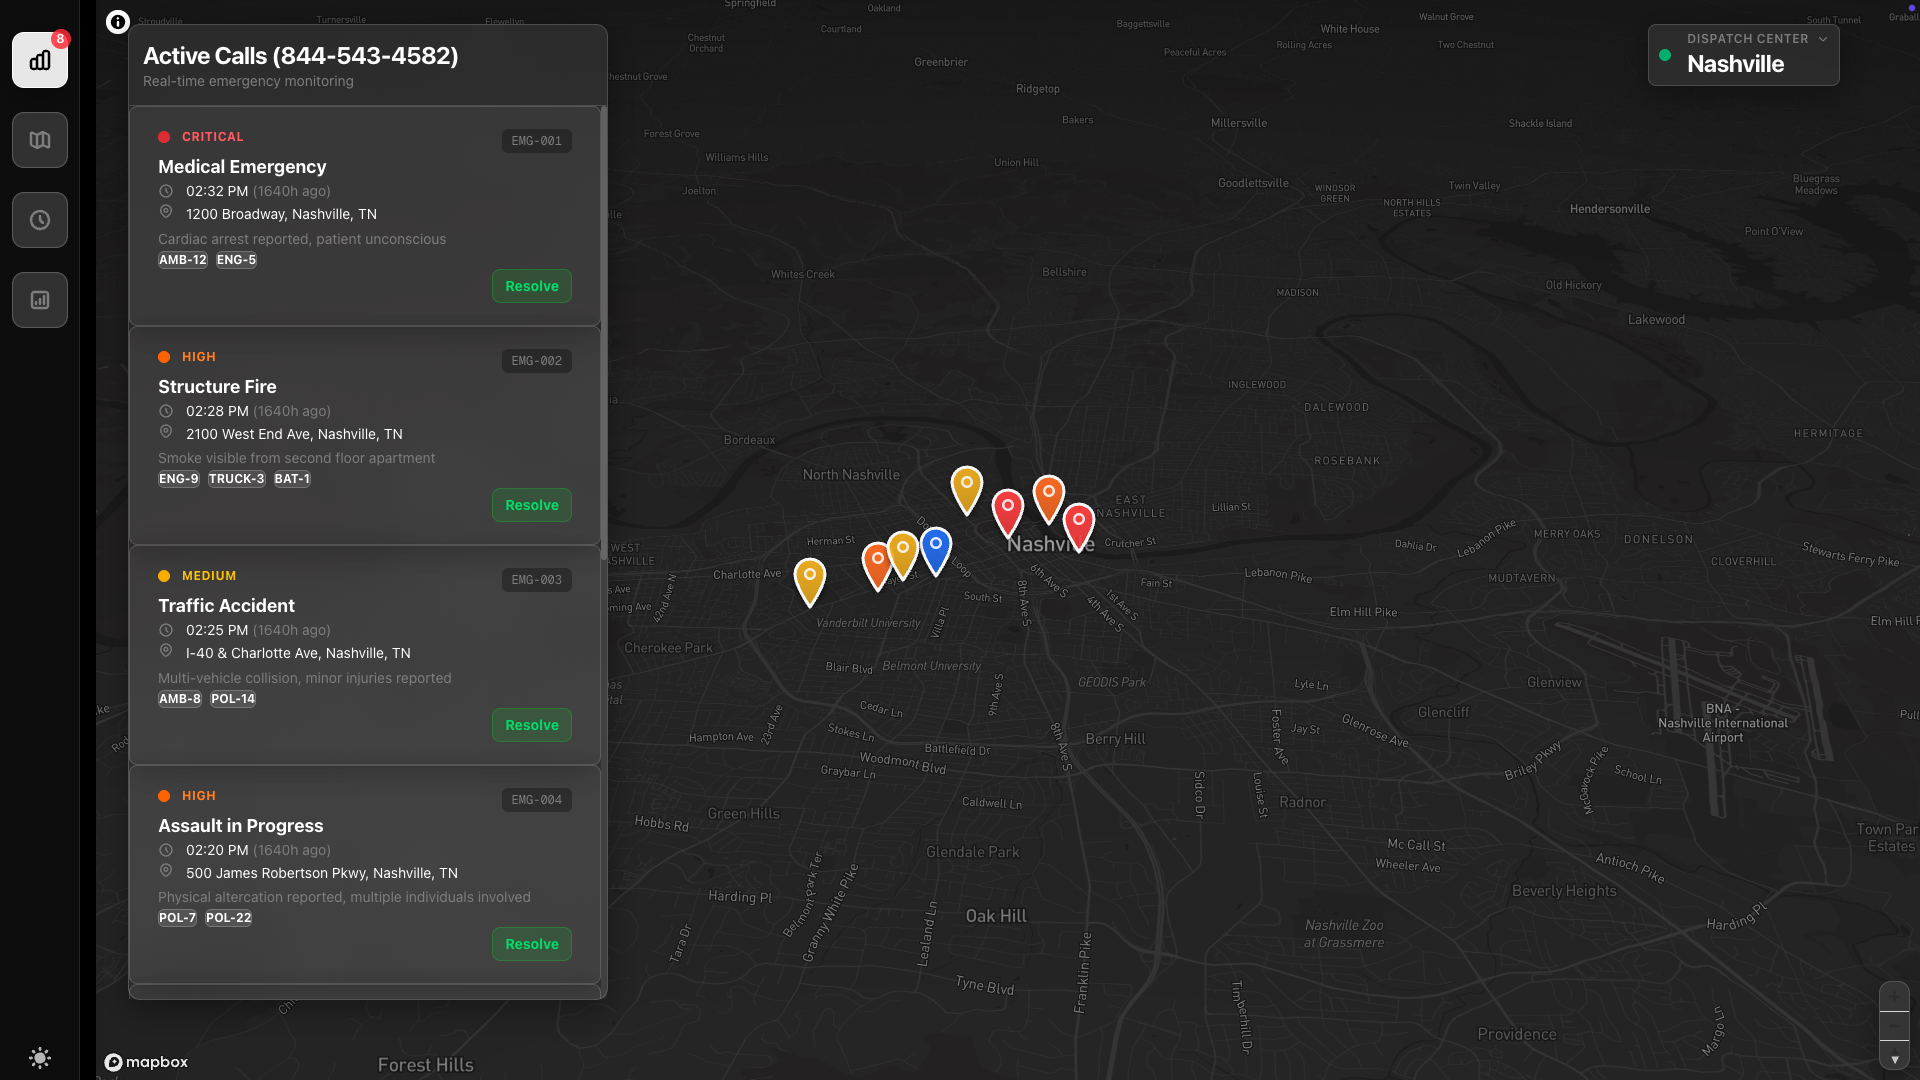Open the Mapbox logo link
The width and height of the screenshot is (1920, 1080).
147,1062
